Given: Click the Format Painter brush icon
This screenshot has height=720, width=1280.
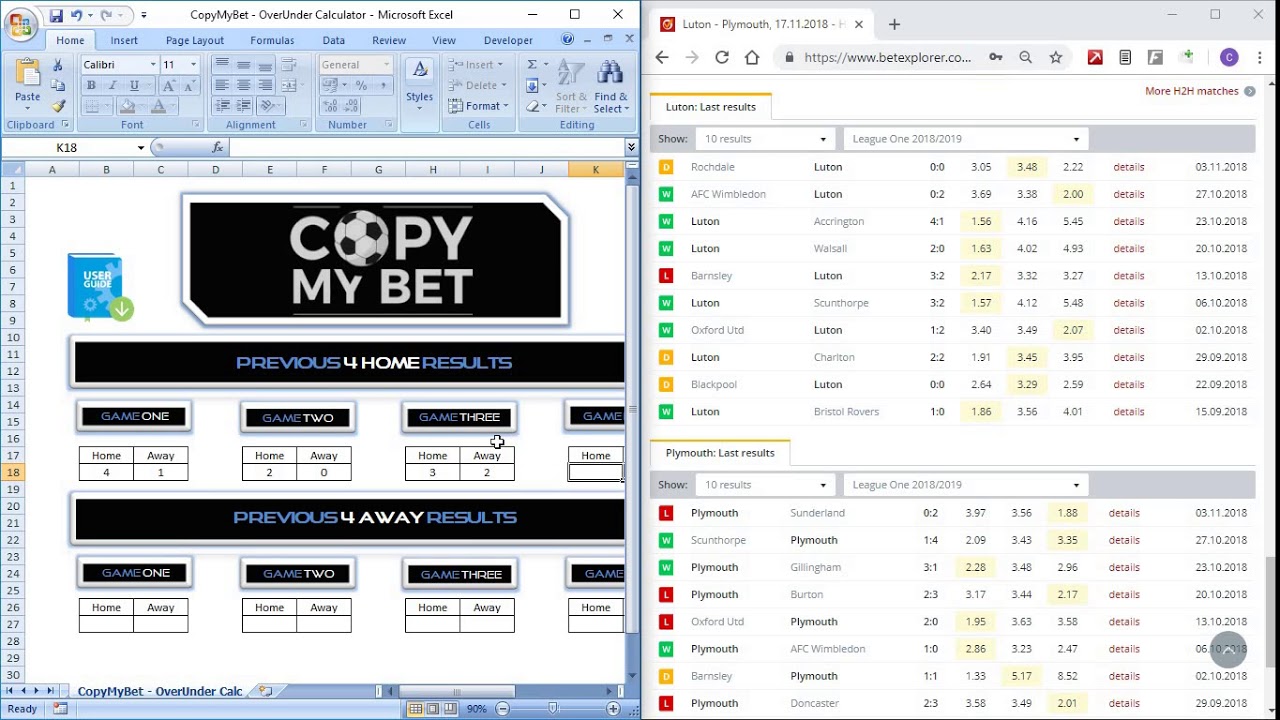Looking at the screenshot, I should [x=58, y=106].
